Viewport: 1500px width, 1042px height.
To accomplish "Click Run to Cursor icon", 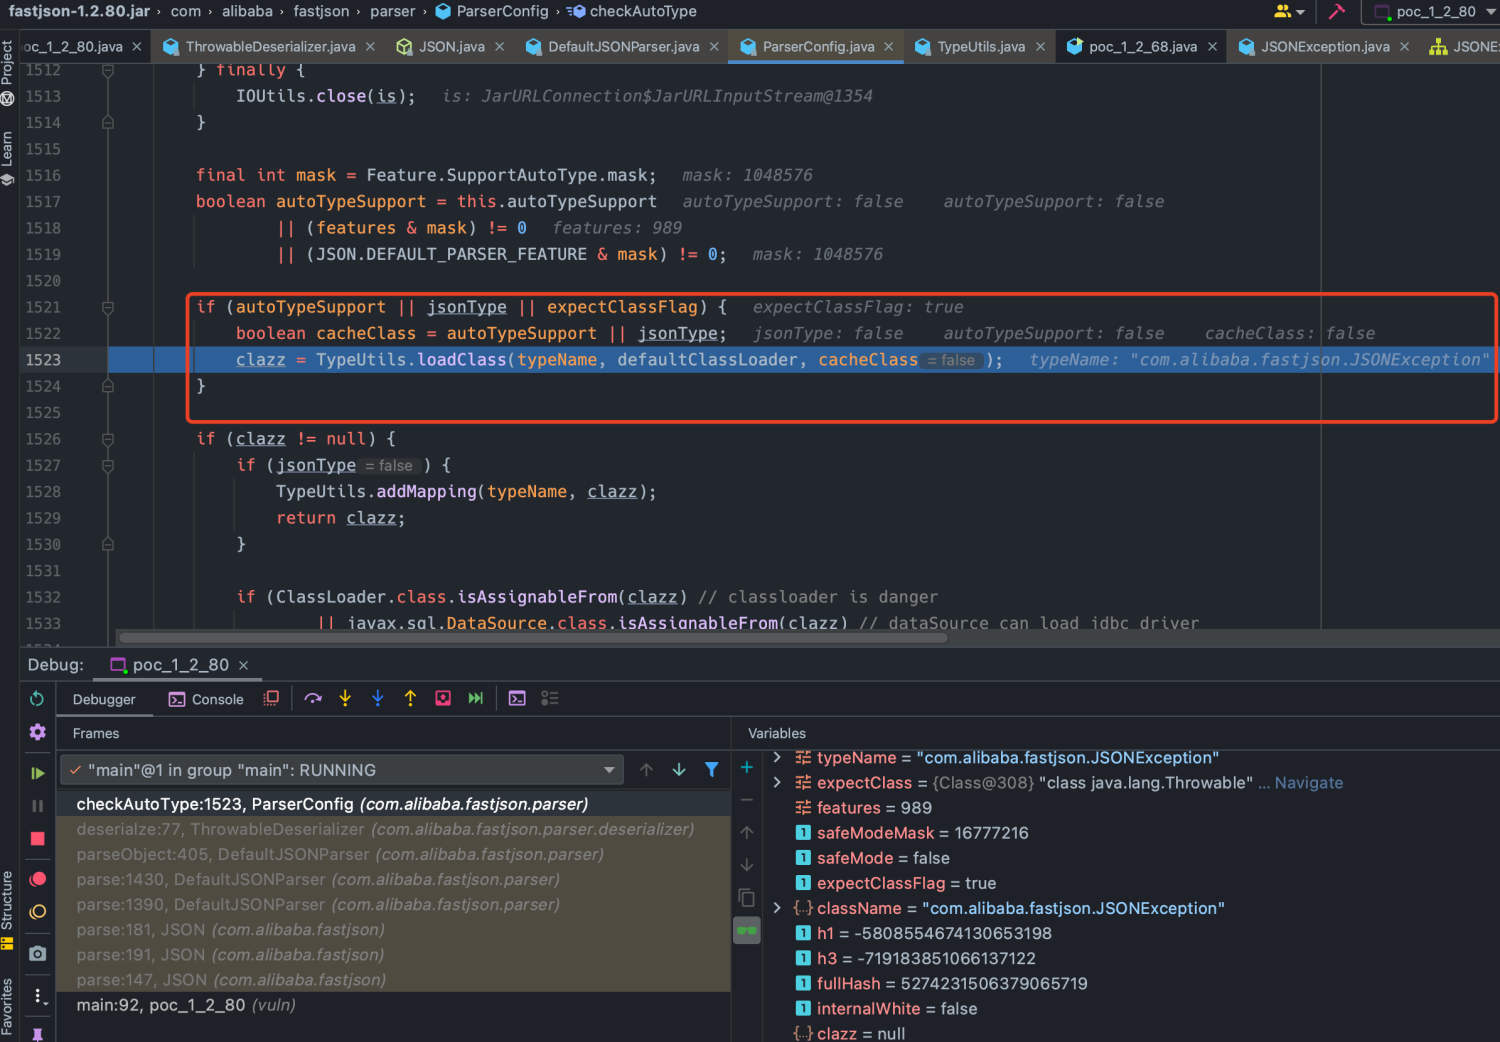I will coord(476,699).
